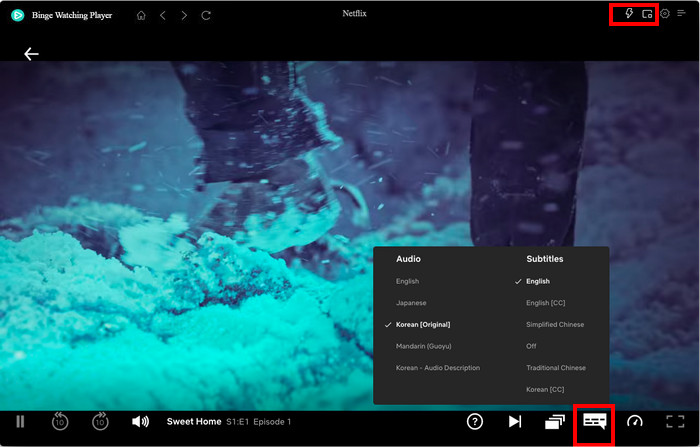
Task: Select Mandarin (Guoyu) audio
Action: [423, 346]
